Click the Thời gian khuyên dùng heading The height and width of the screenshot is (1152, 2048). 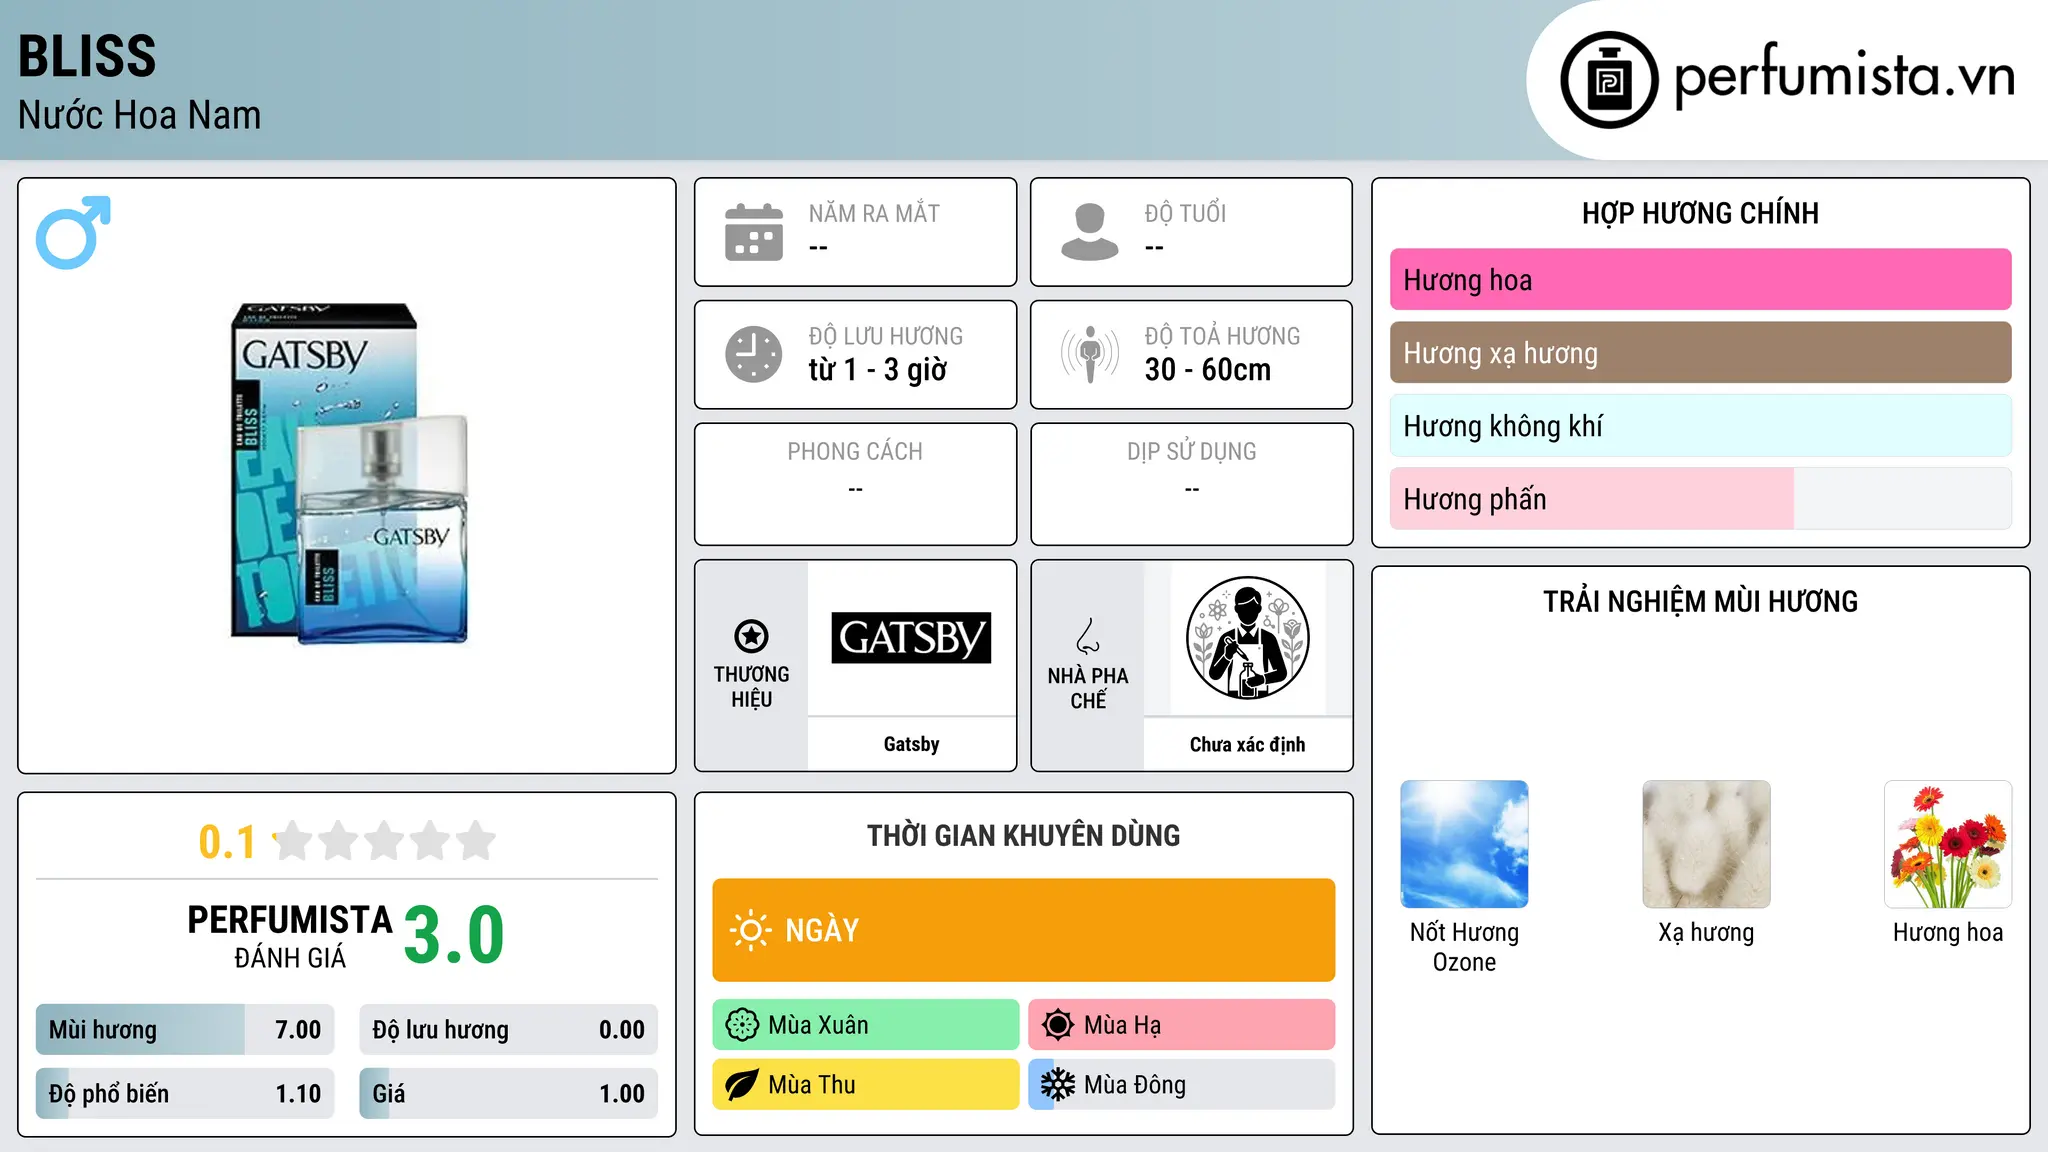click(x=1023, y=835)
